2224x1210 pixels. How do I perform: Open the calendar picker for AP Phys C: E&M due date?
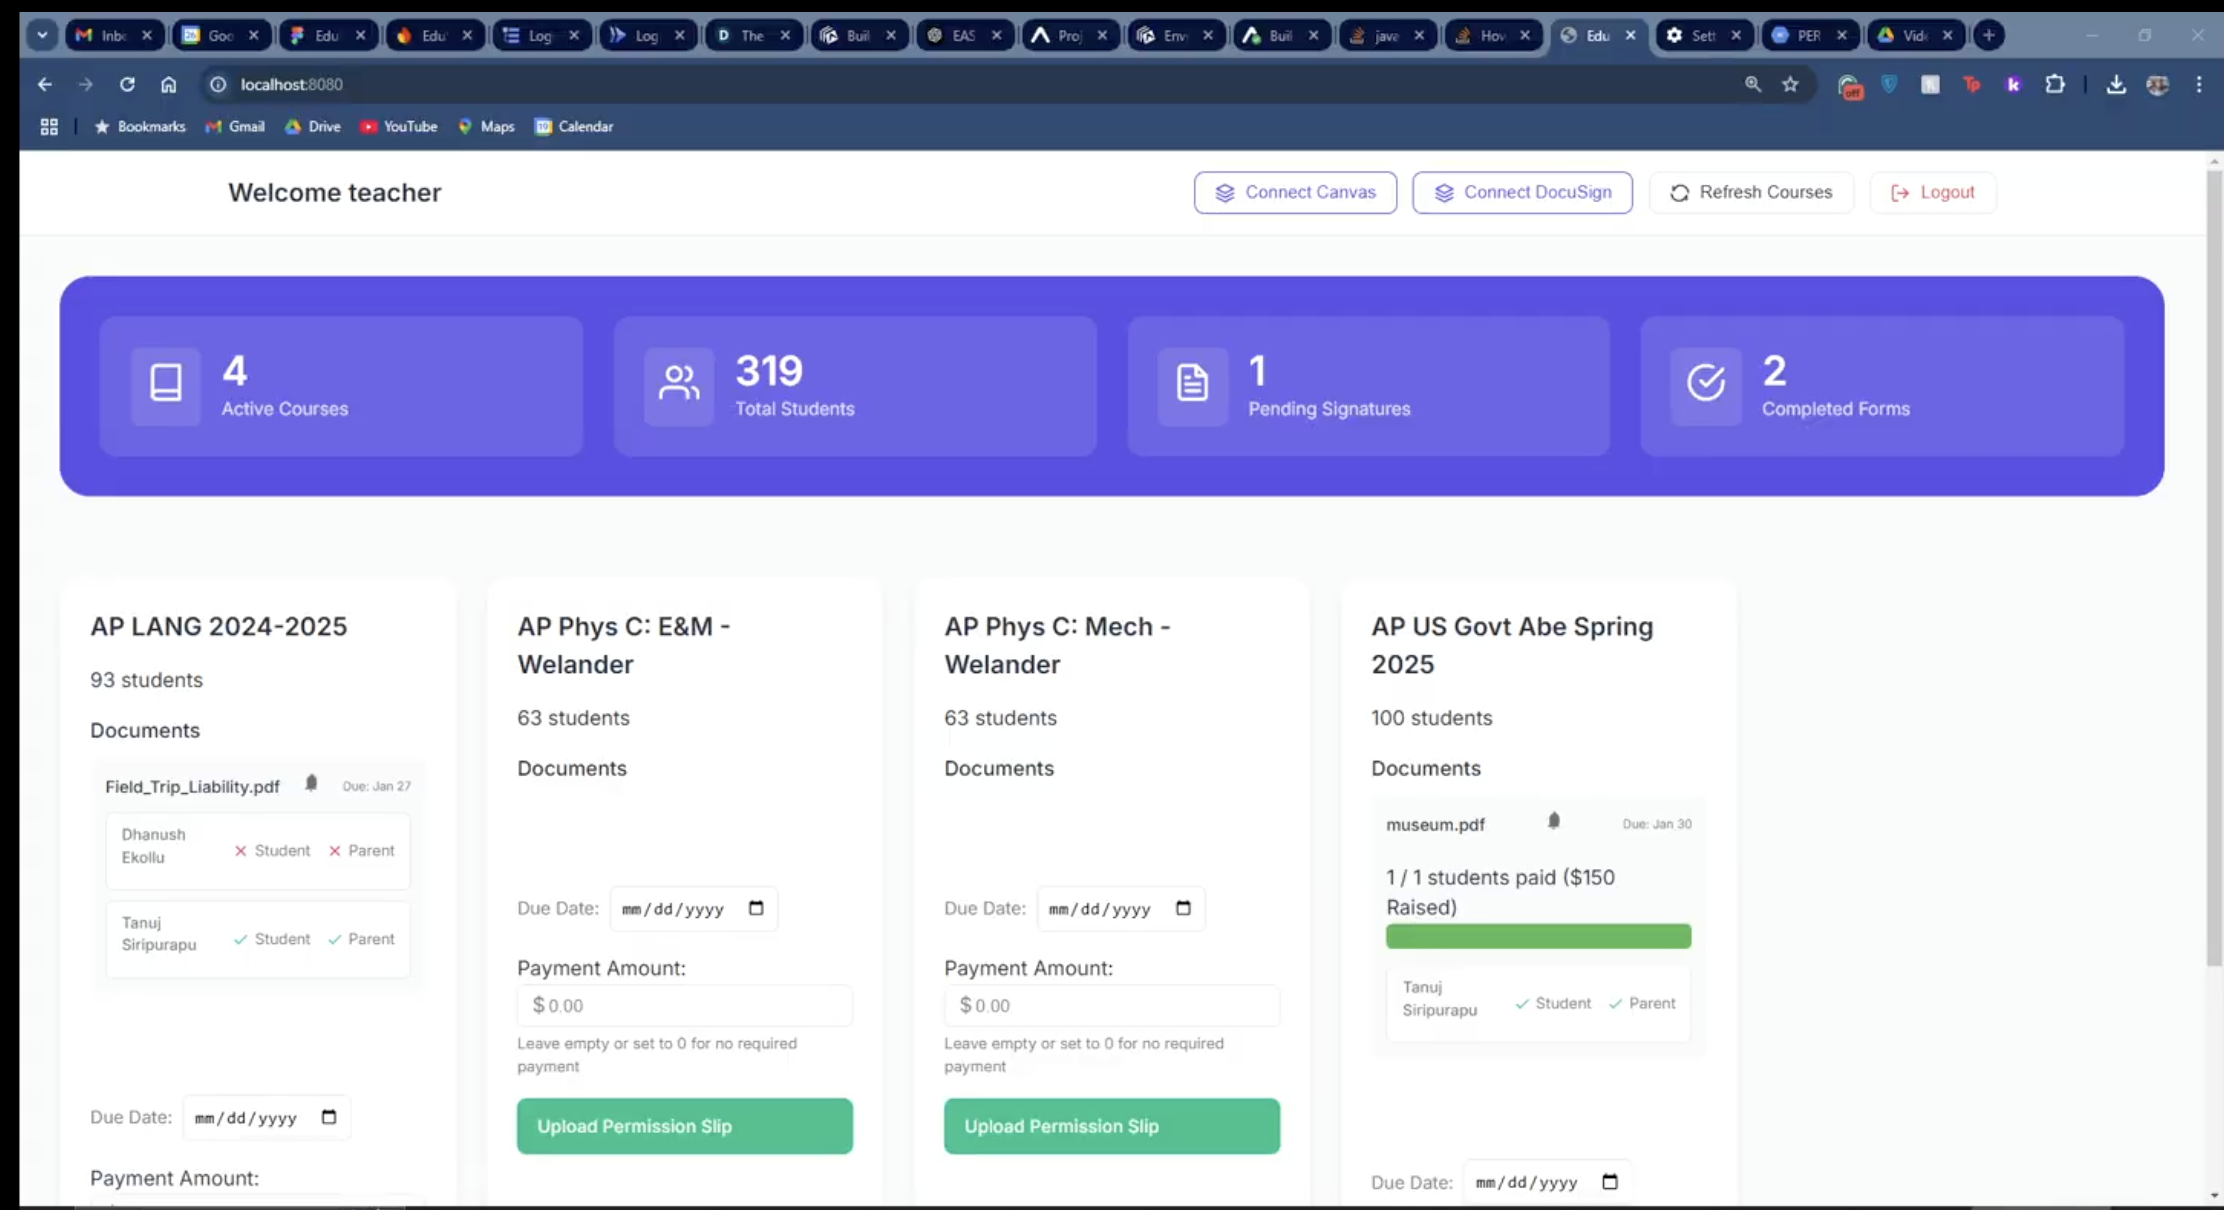coord(756,908)
